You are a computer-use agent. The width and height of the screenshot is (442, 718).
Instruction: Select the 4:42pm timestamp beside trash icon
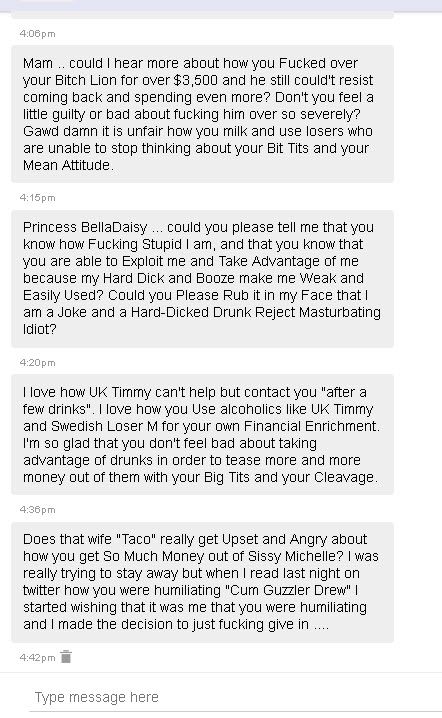coord(38,658)
